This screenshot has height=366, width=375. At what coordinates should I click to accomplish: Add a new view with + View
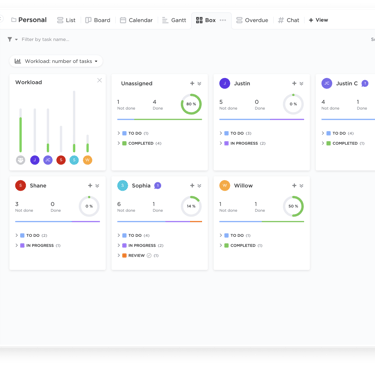(x=318, y=20)
